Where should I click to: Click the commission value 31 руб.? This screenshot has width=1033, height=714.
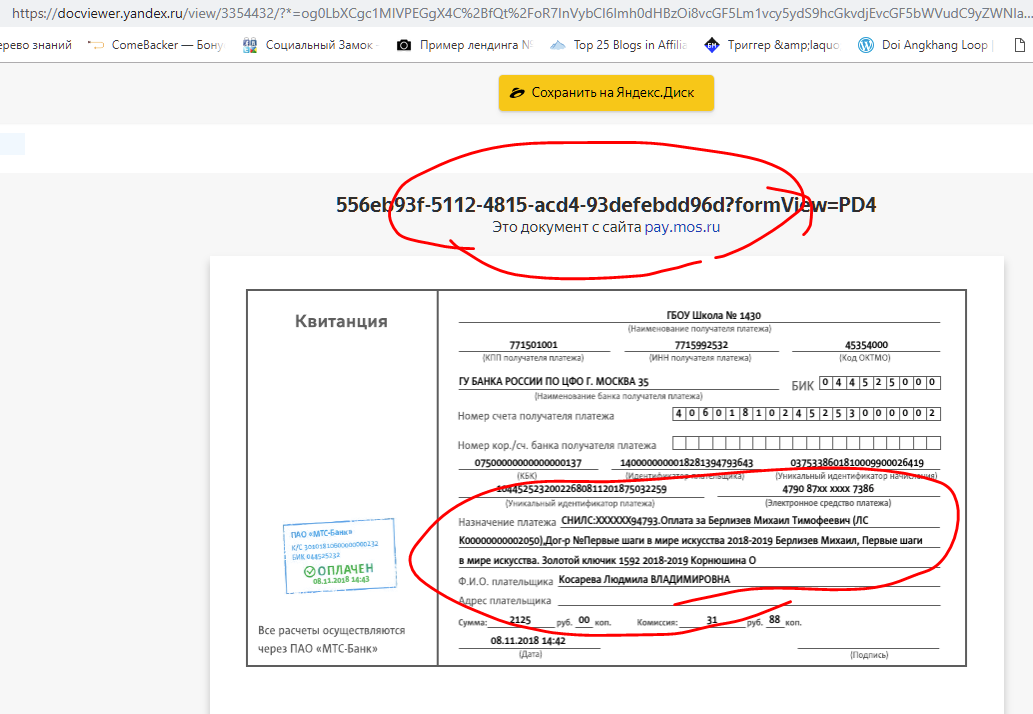tap(712, 620)
